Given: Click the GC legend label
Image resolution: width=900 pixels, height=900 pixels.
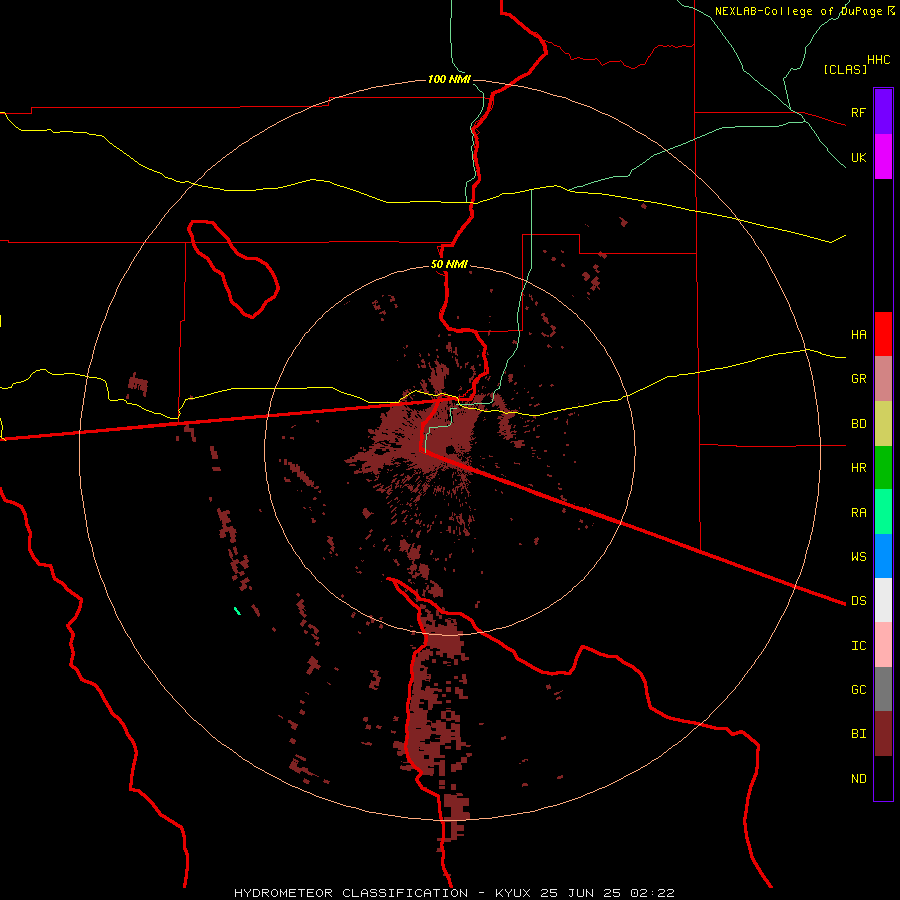Looking at the screenshot, I should click(x=858, y=690).
